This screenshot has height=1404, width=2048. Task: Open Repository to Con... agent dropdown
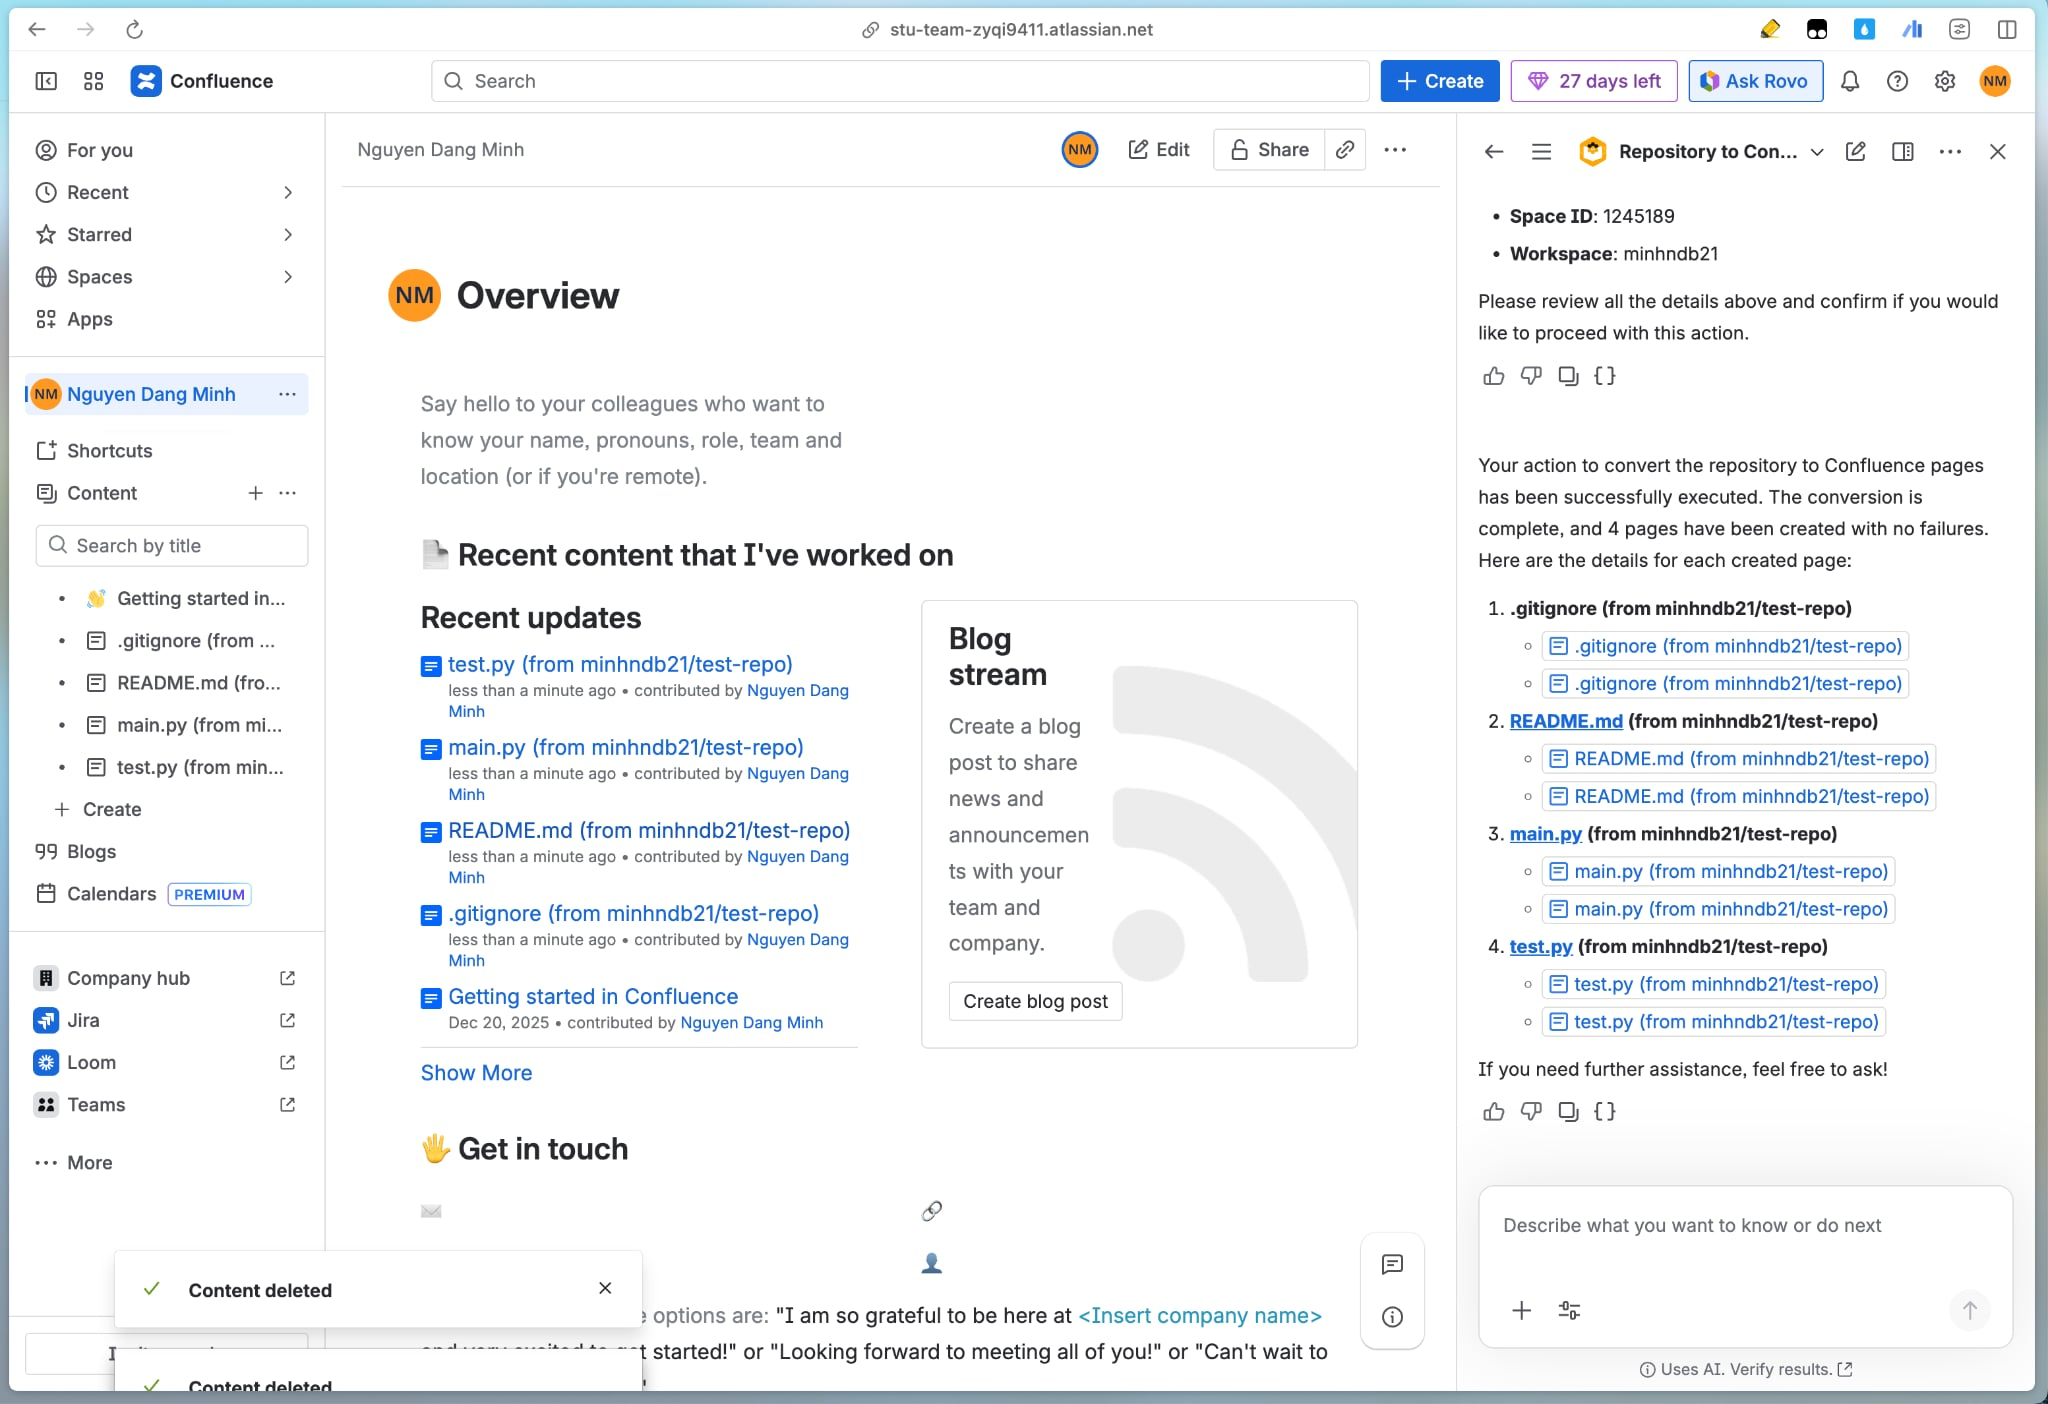click(x=1816, y=152)
